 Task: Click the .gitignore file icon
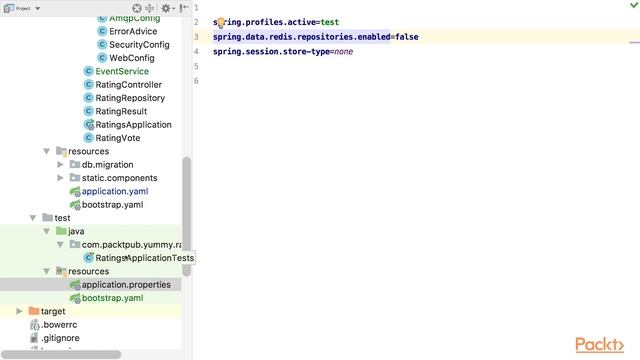click(34, 338)
